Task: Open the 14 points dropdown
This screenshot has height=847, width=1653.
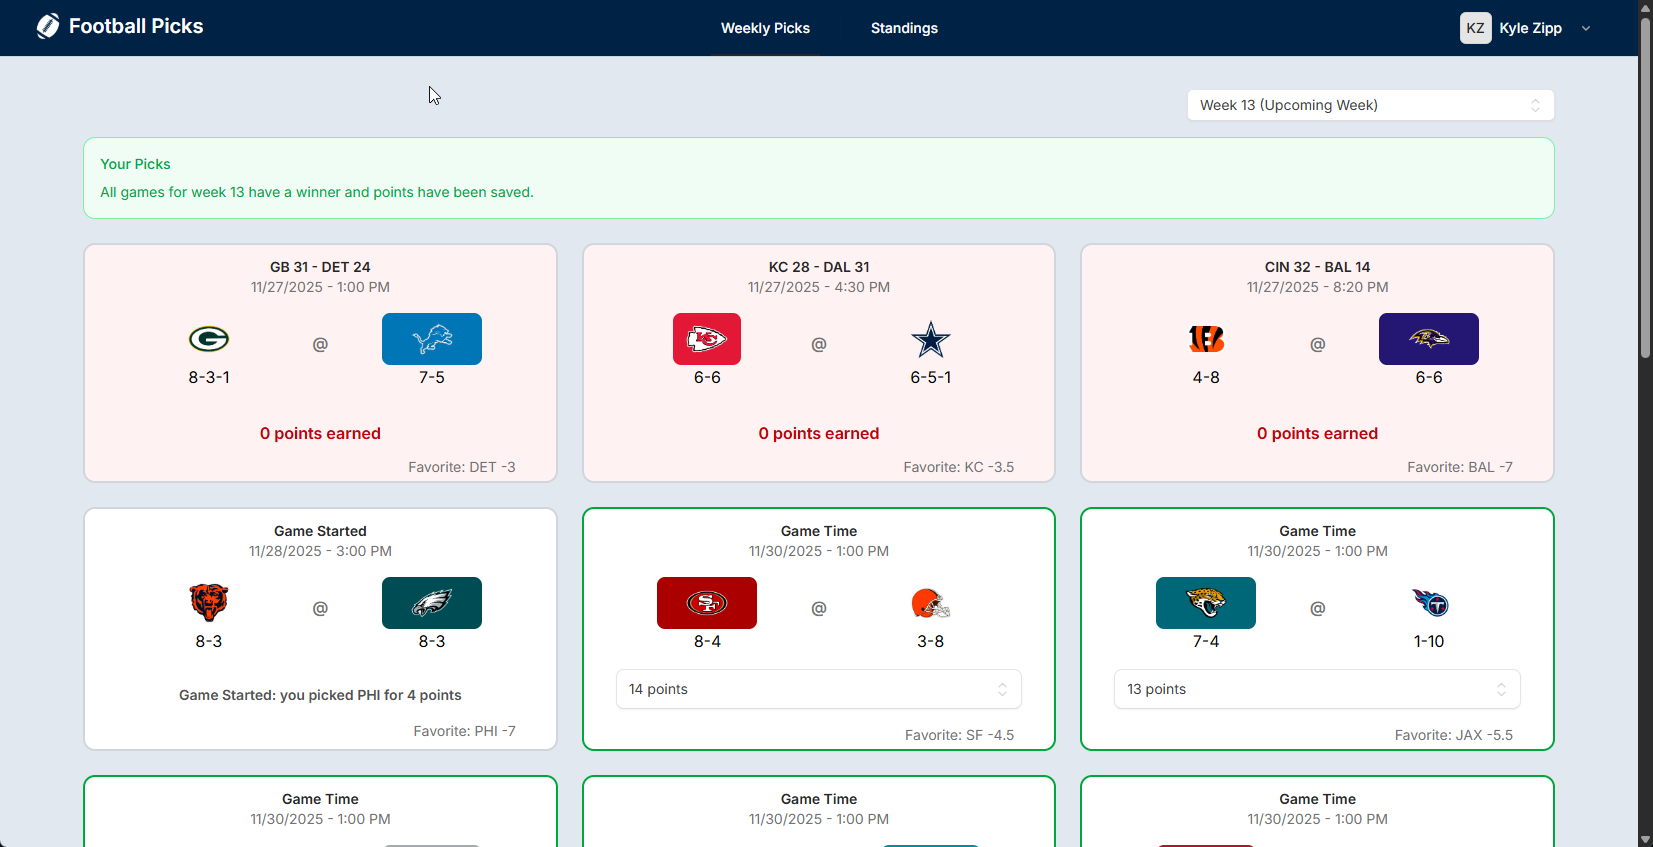Action: point(818,689)
